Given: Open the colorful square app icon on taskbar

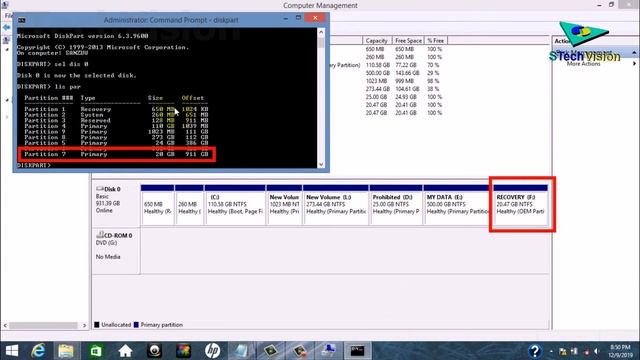Looking at the screenshot, I should 183,351.
